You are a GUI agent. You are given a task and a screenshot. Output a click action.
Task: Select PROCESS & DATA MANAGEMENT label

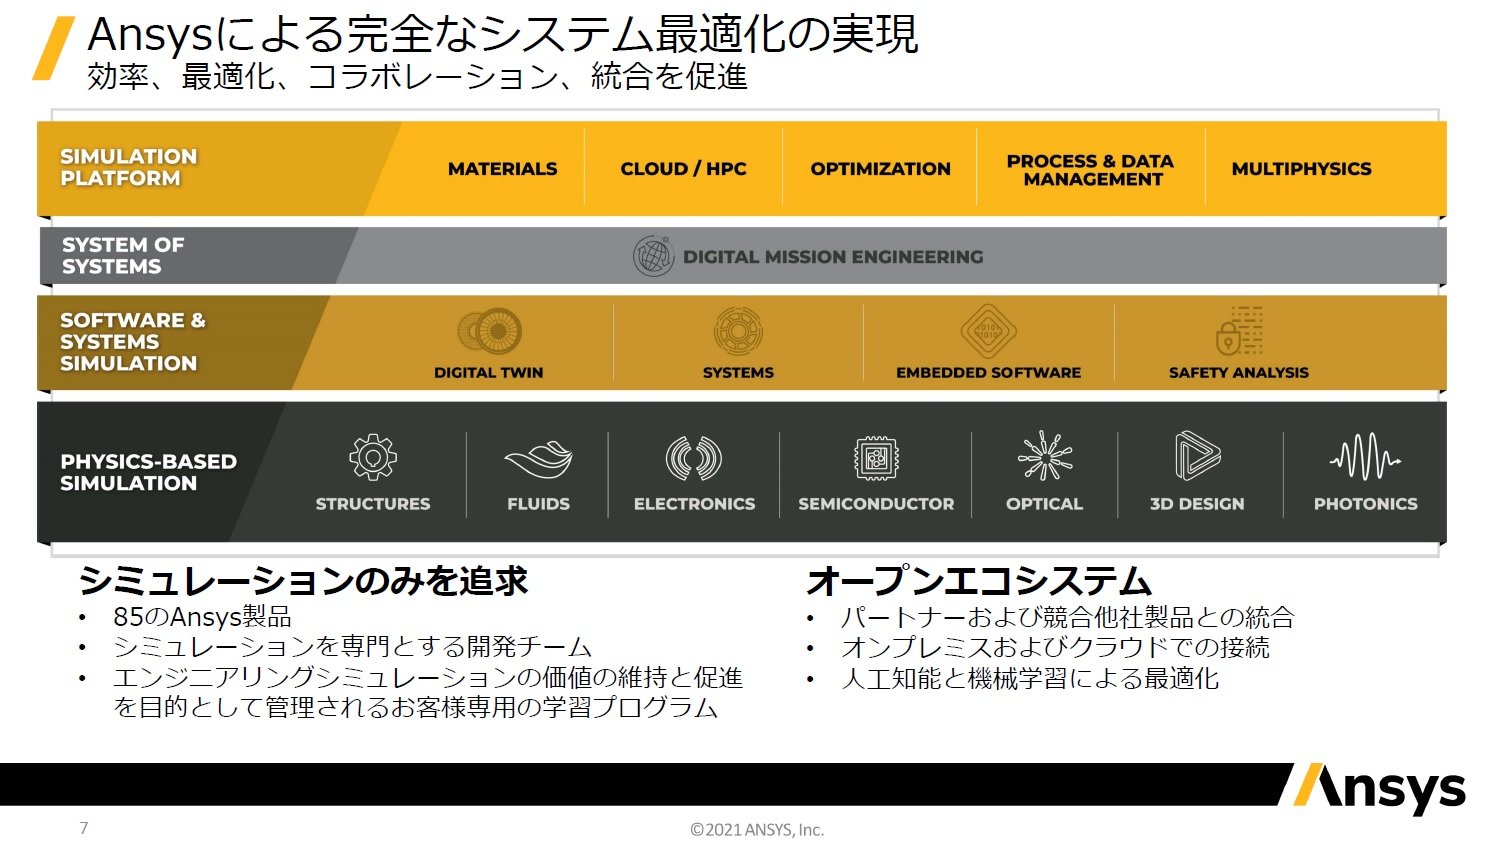point(1091,170)
